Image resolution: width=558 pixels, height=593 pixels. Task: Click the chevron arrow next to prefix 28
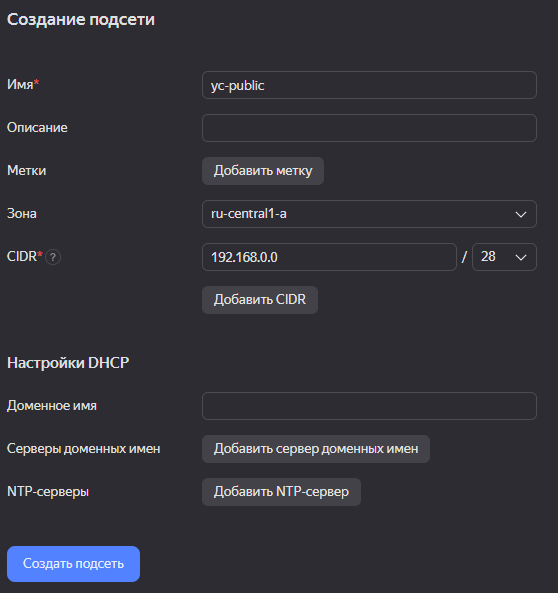click(x=521, y=258)
